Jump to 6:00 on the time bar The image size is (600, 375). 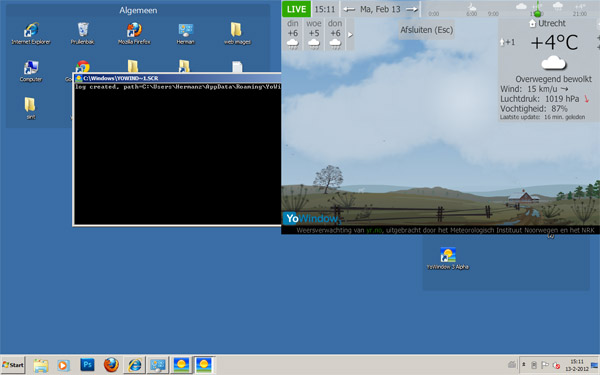click(471, 14)
